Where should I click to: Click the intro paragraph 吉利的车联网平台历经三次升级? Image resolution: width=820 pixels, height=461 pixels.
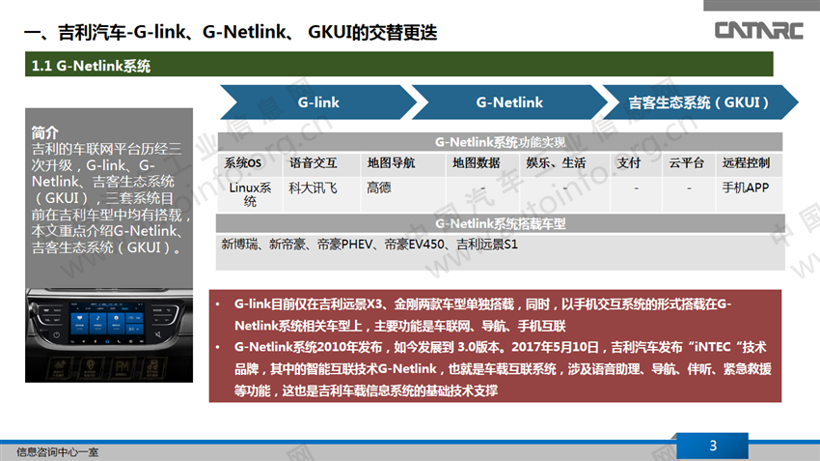pos(109,198)
